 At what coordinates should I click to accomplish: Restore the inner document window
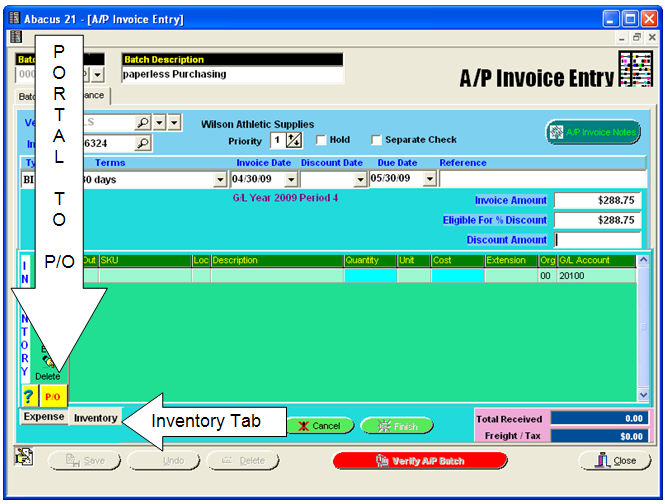pos(637,37)
